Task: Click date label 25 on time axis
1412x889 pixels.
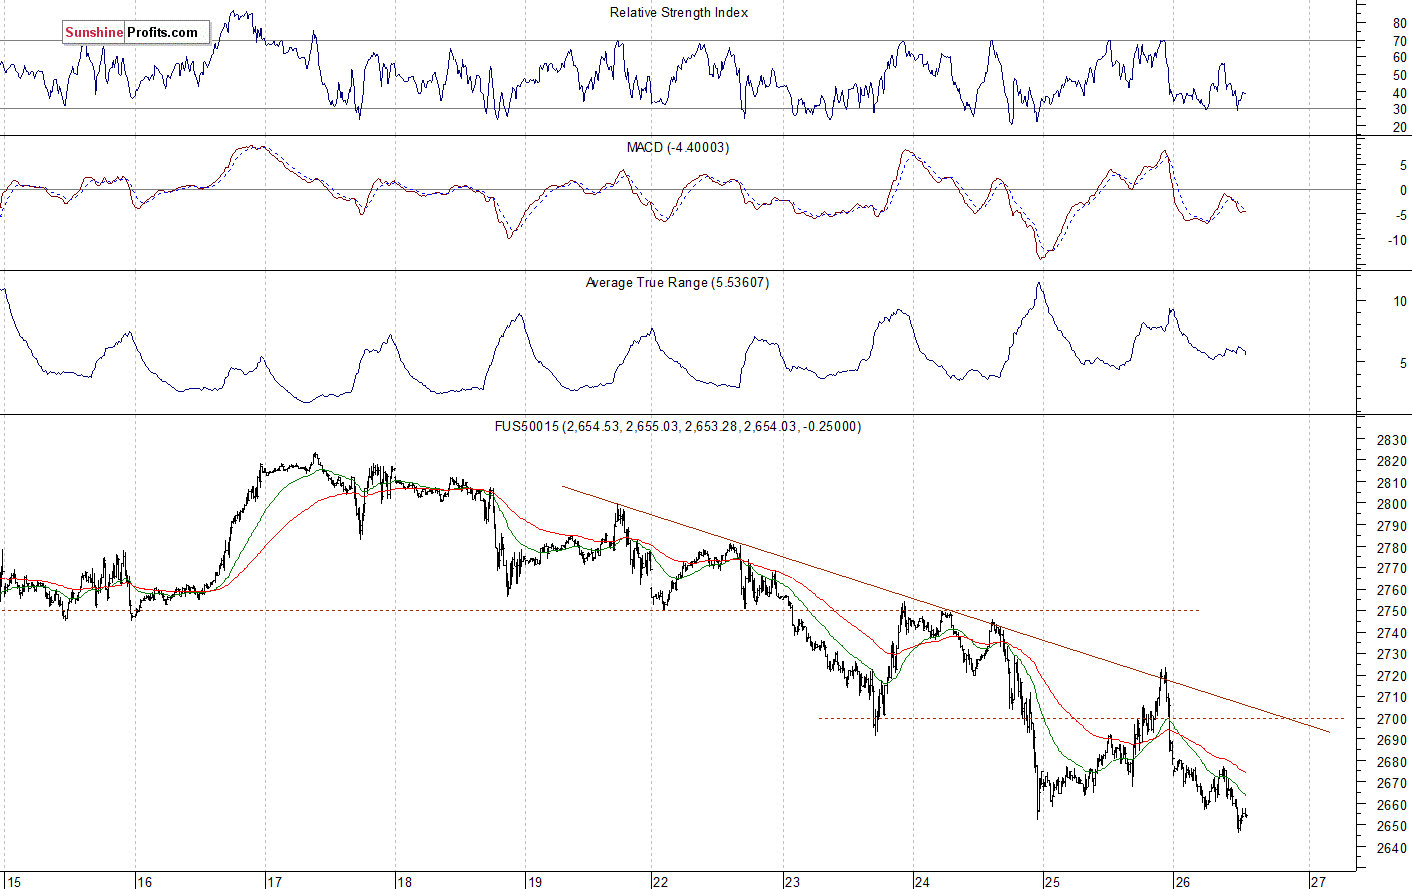Action: coord(1052,882)
